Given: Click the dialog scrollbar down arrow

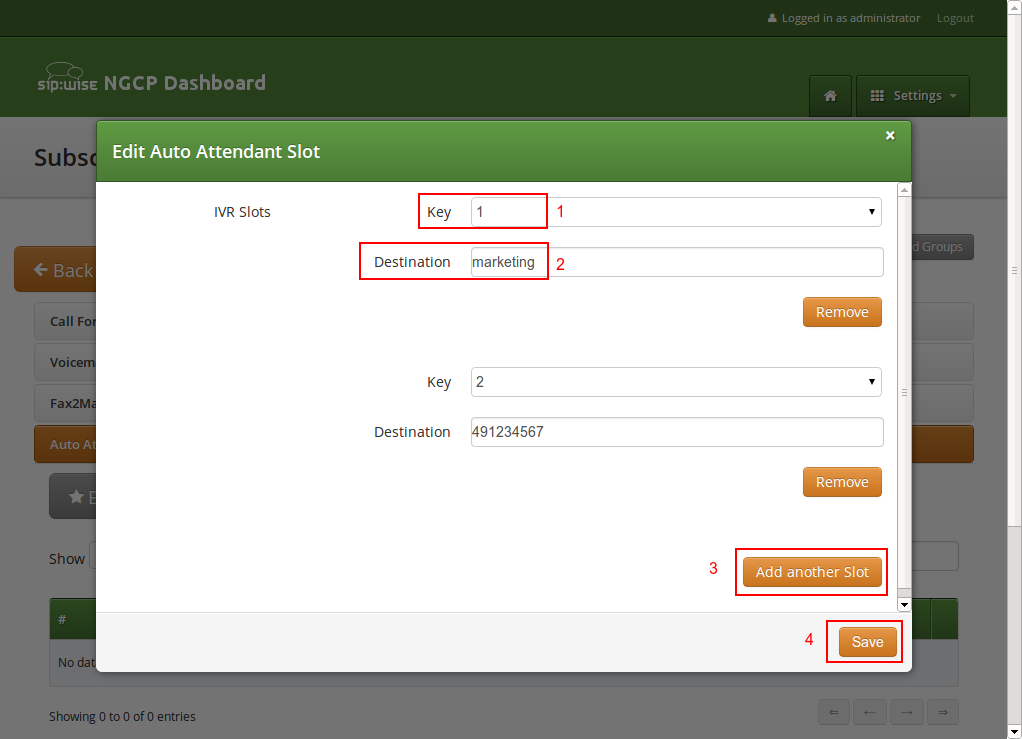Looking at the screenshot, I should pos(904,604).
